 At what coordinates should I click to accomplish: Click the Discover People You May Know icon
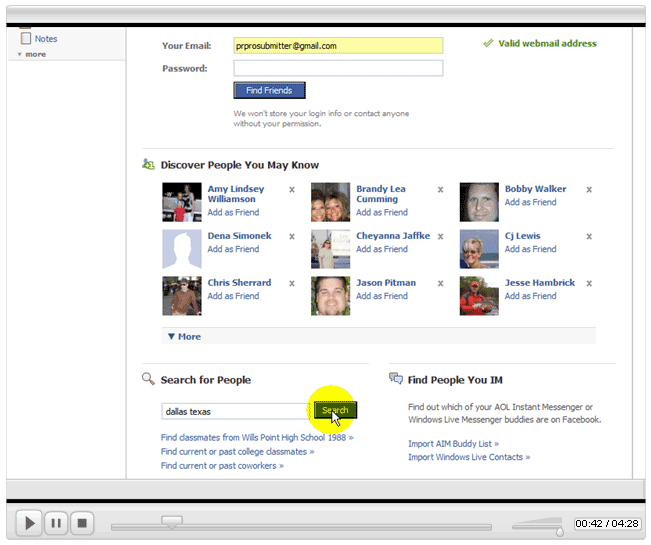coord(148,164)
